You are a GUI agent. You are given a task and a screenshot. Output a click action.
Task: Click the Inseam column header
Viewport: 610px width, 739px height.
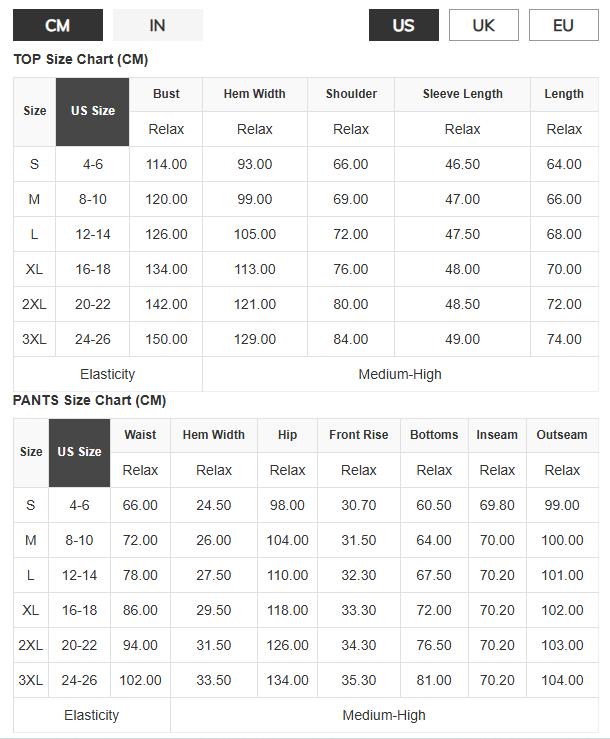497,435
